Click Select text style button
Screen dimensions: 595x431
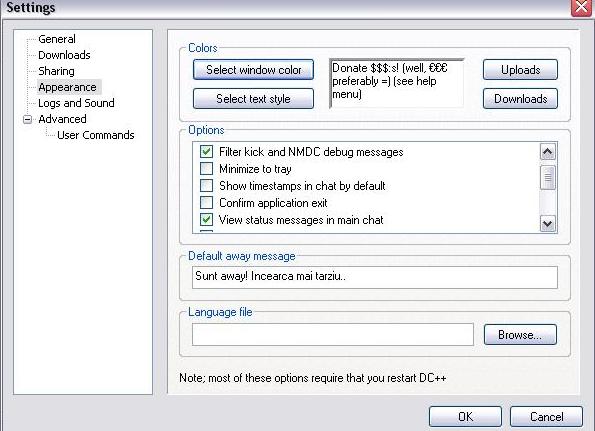click(x=253, y=99)
